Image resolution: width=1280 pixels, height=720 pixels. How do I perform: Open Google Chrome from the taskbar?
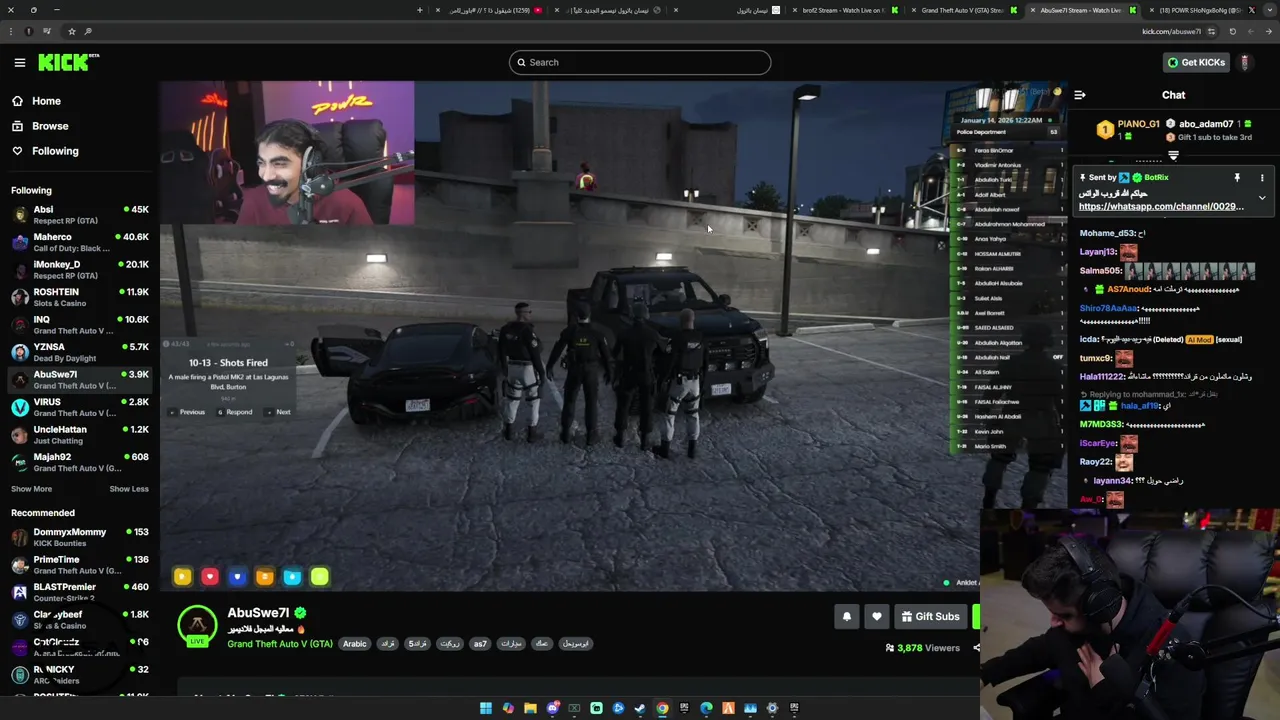click(x=662, y=708)
